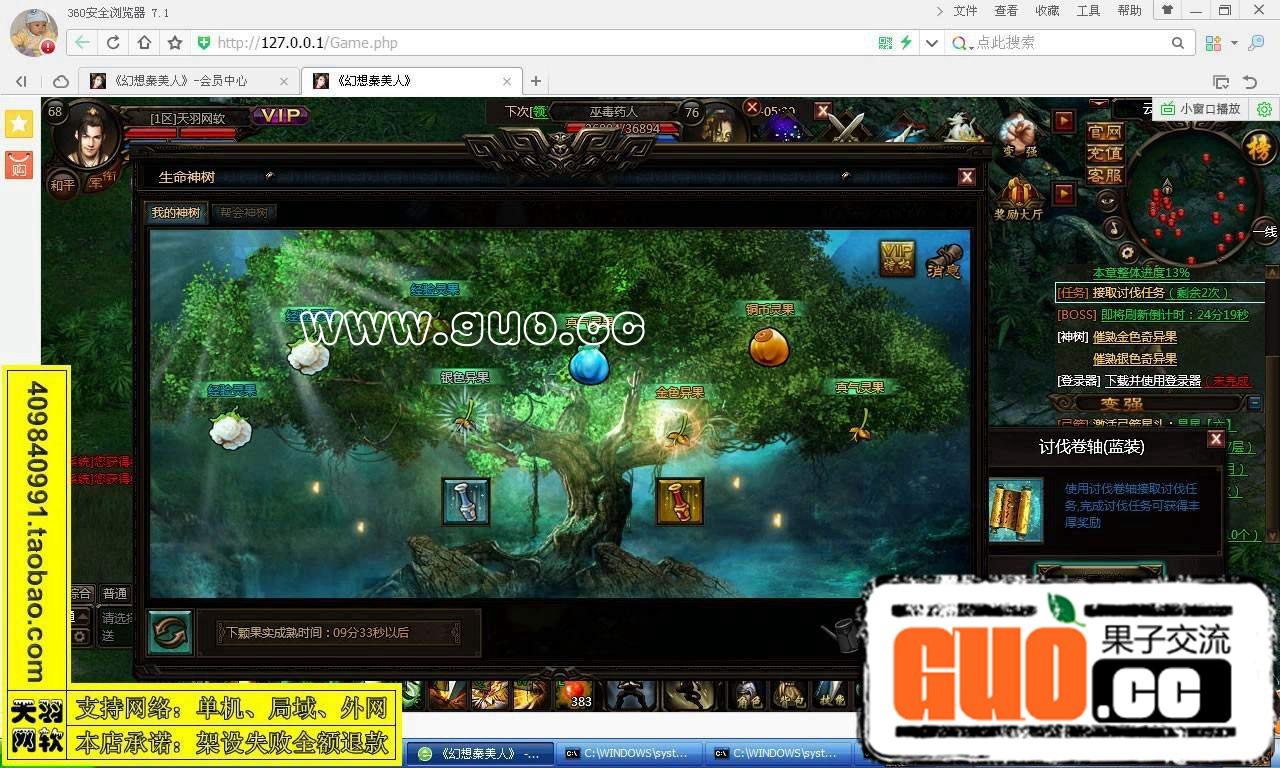Viewport: 1280px width, 768px height.
Task: Close the 会员中心 browser tab
Action: [284, 81]
